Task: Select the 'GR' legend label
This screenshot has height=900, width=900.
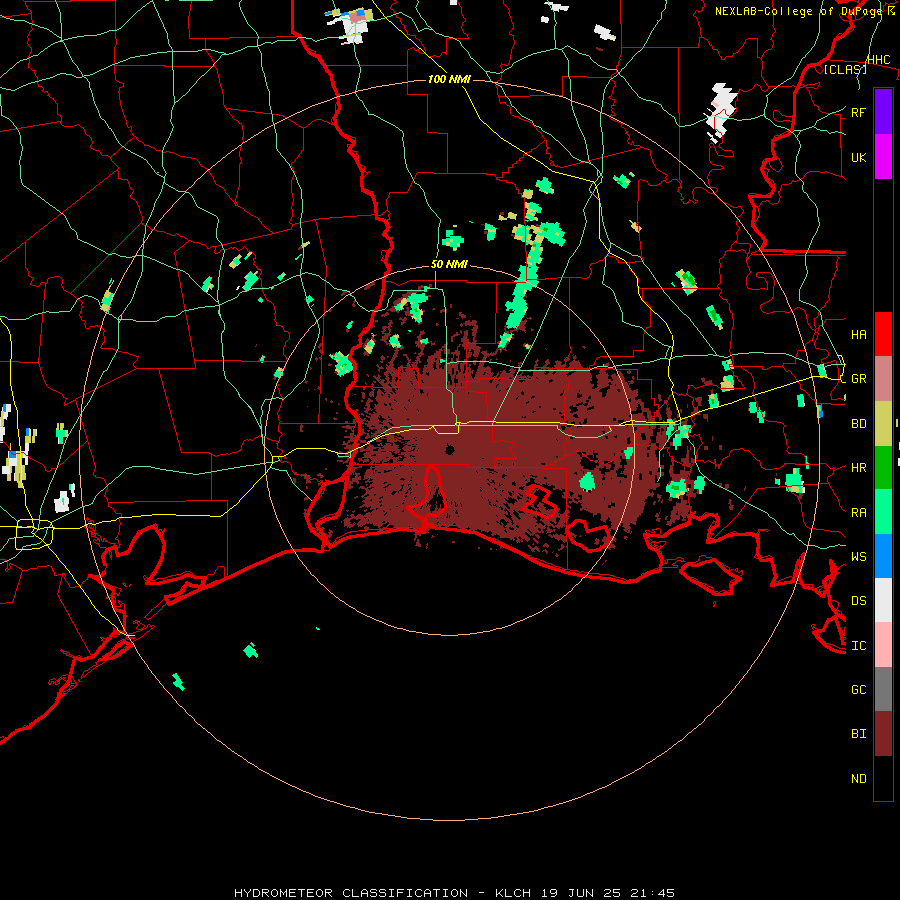Action: 859,379
